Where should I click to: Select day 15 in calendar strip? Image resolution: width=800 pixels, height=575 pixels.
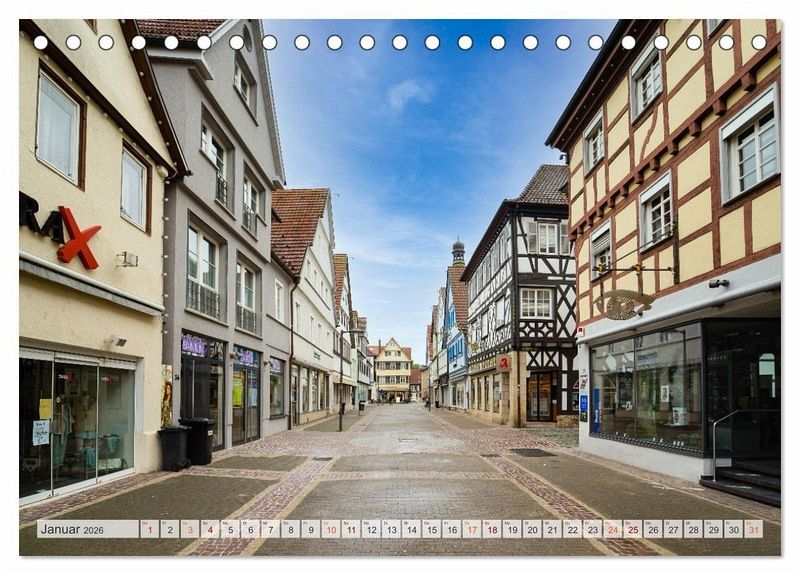432,529
